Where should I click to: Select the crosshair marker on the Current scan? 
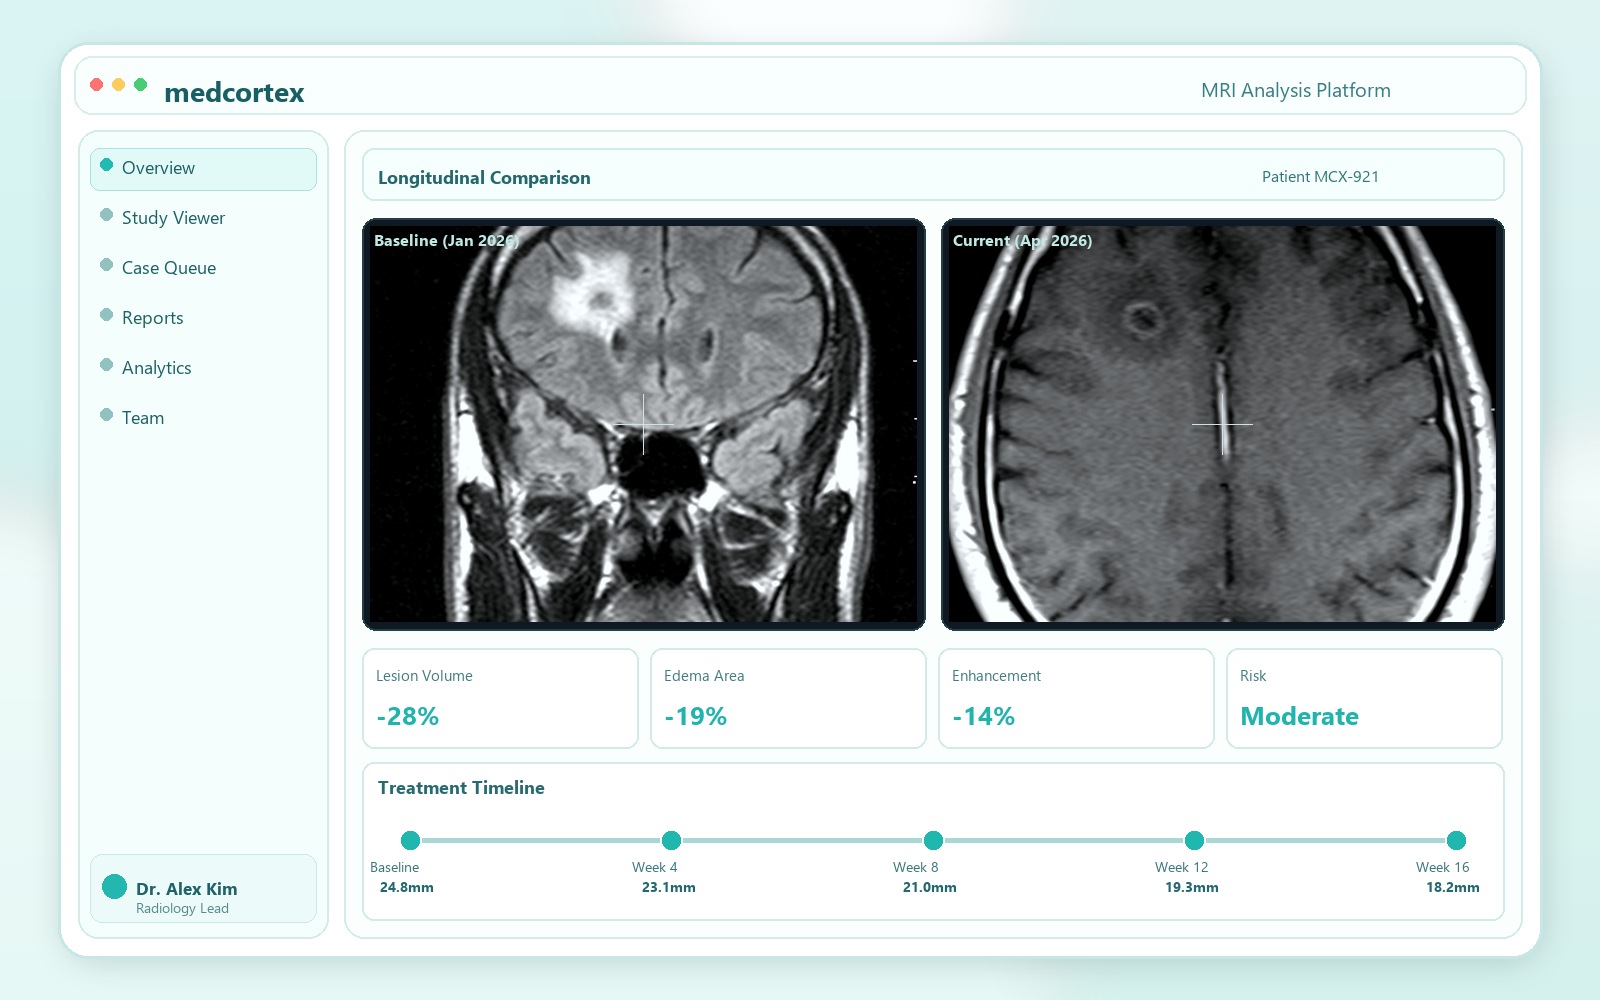click(1222, 425)
